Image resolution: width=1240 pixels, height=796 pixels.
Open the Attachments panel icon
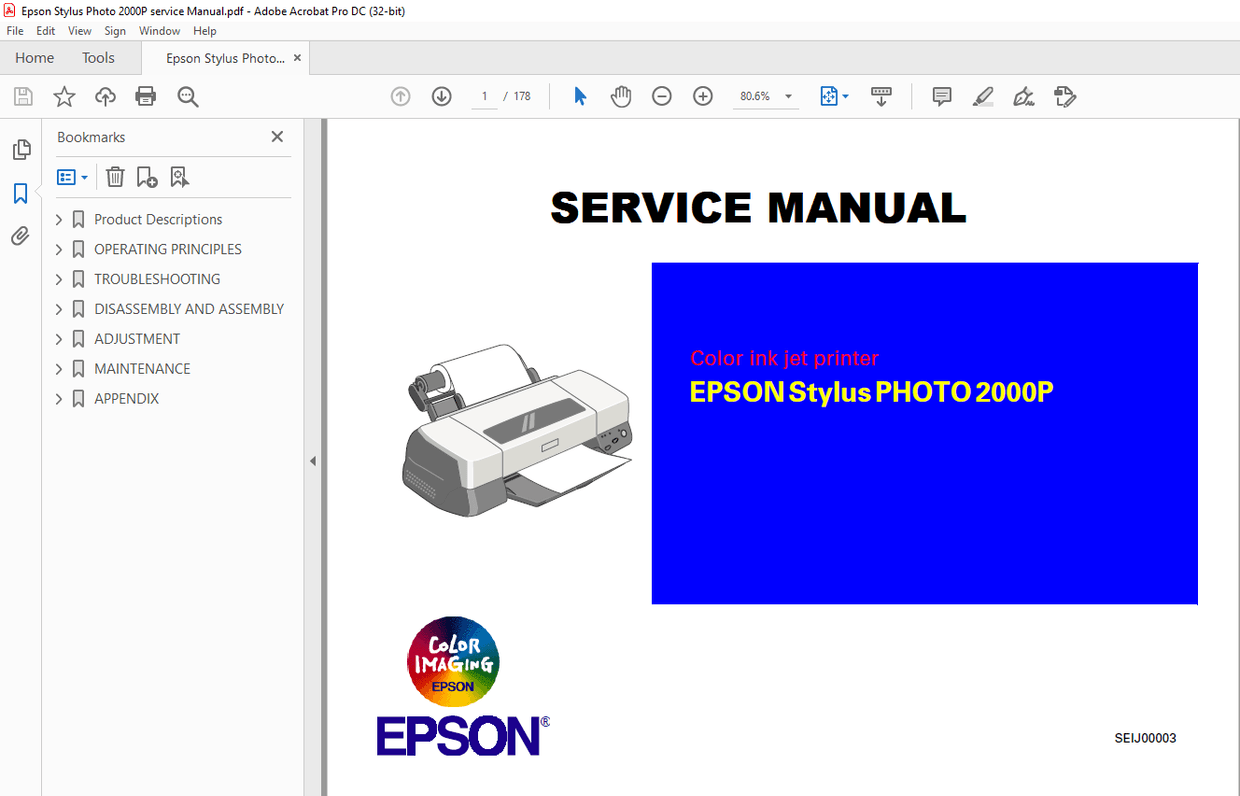click(20, 236)
